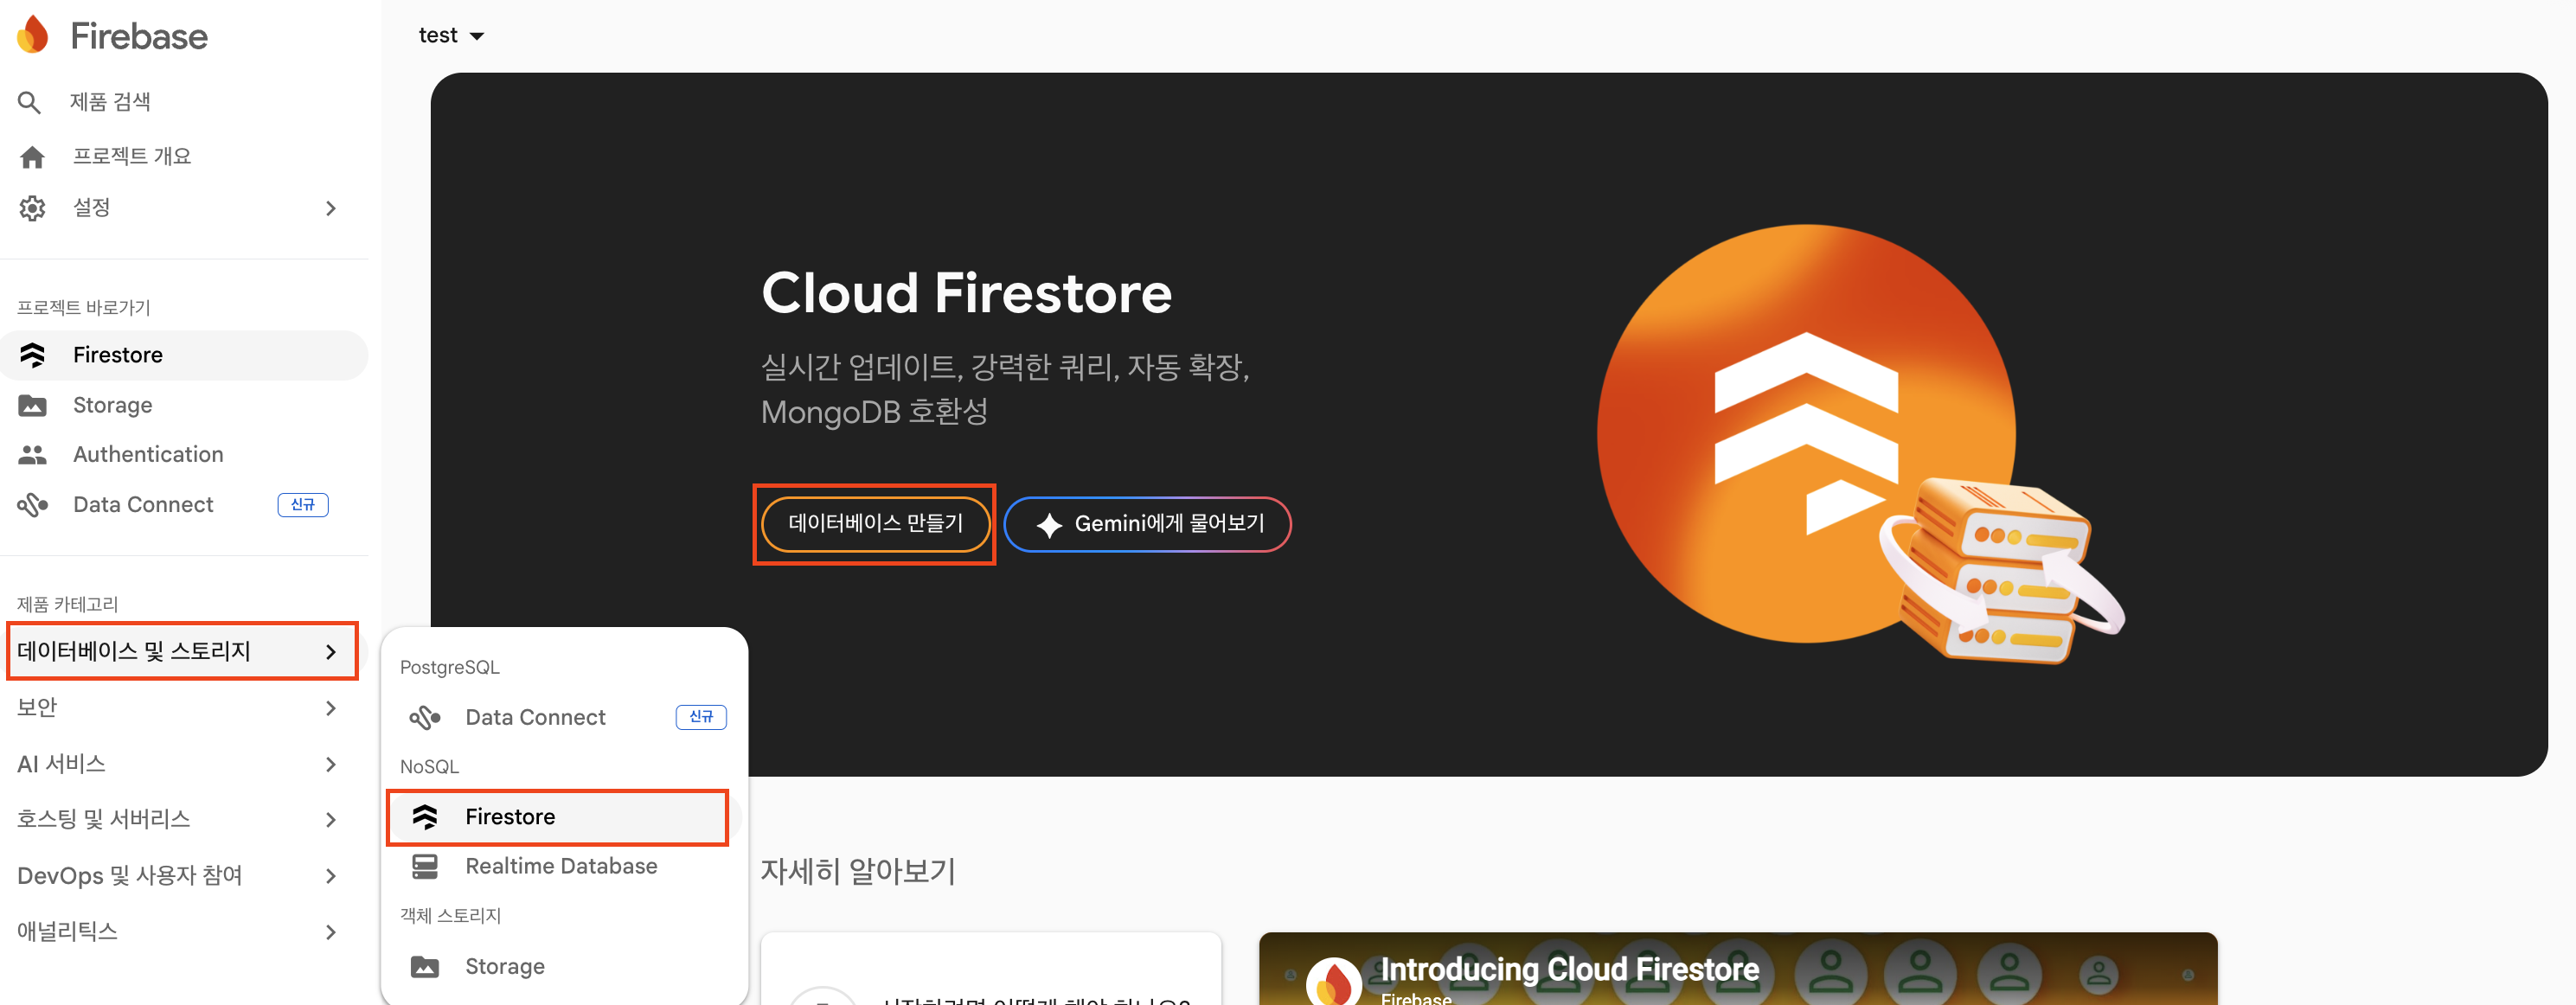
Task: Choose Realtime Database in flyout
Action: point(565,866)
